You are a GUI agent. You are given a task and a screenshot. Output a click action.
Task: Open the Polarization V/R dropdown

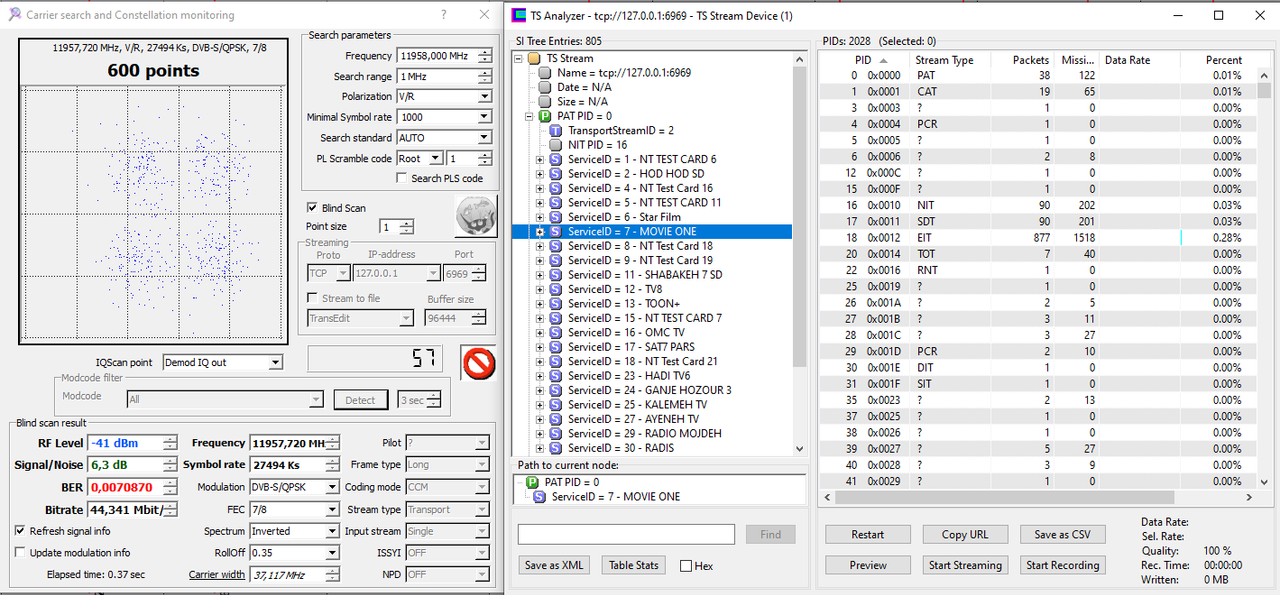(x=484, y=97)
